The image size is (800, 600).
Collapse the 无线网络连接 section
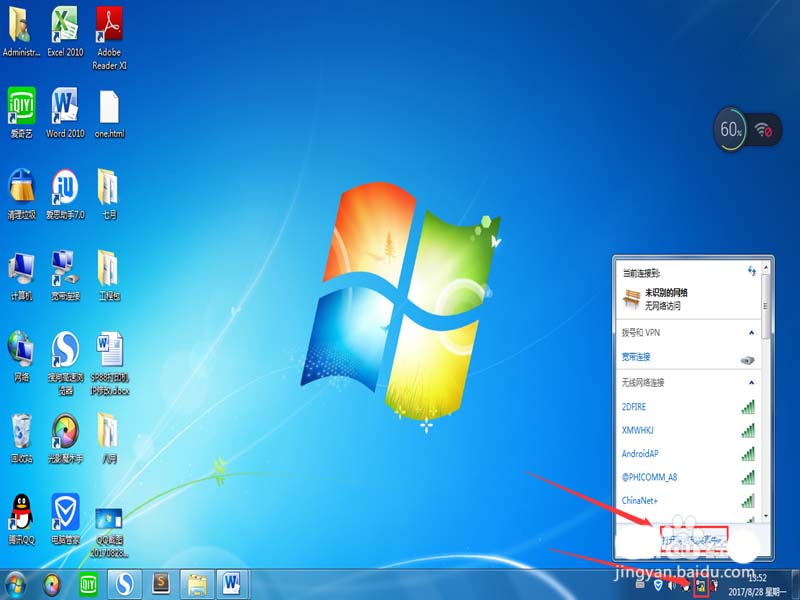point(752,382)
